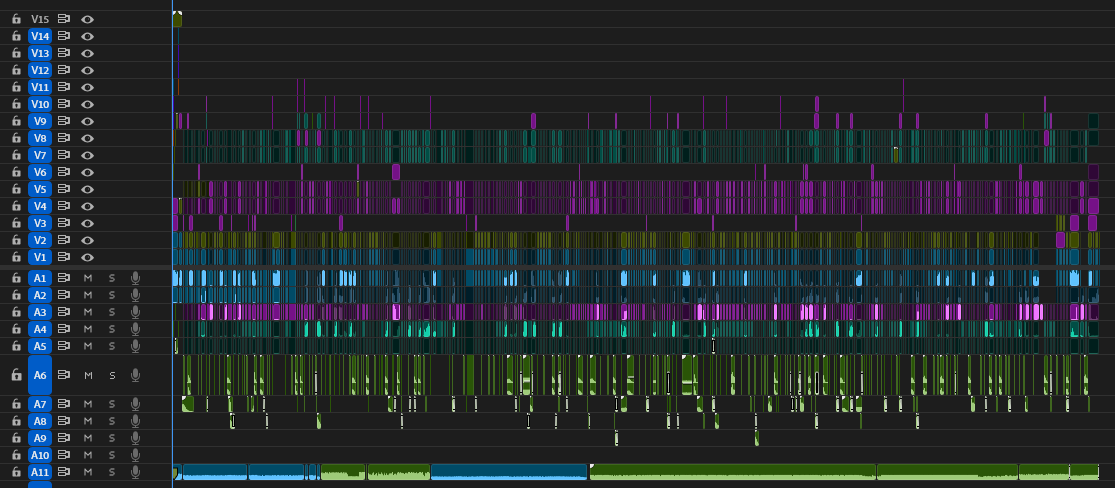Mute audio track A3
Image resolution: width=1115 pixels, height=488 pixels.
(88, 312)
